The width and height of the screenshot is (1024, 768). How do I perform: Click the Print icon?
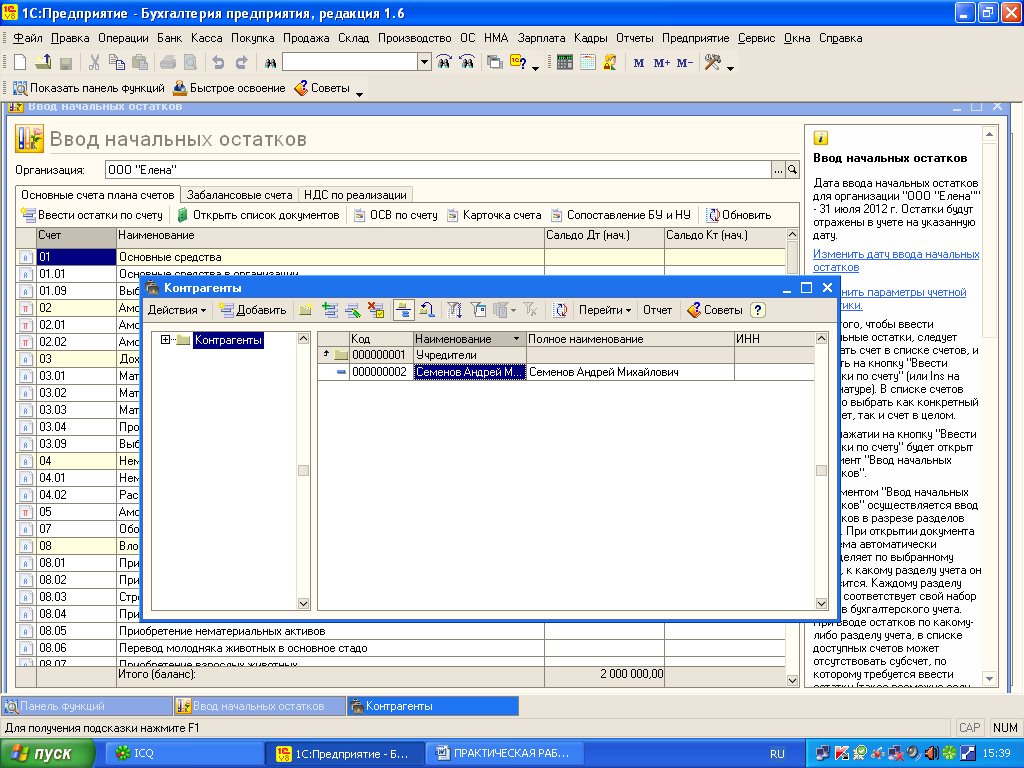(x=168, y=62)
